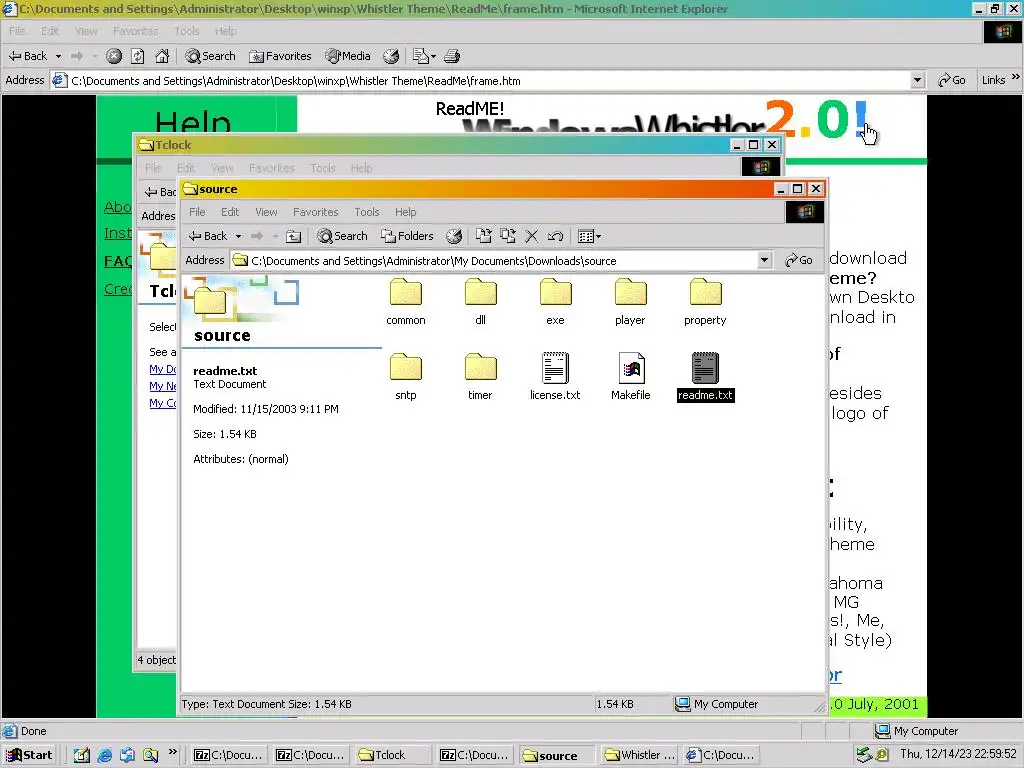Open Help menu in source window
This screenshot has height=768, width=1024.
coord(406,212)
